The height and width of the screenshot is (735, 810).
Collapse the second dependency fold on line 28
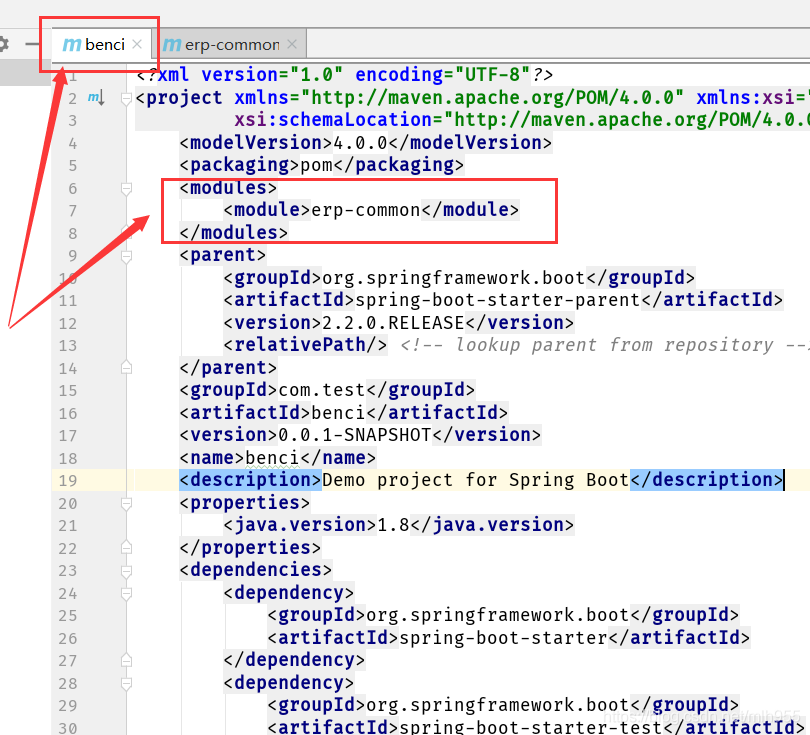pos(126,683)
